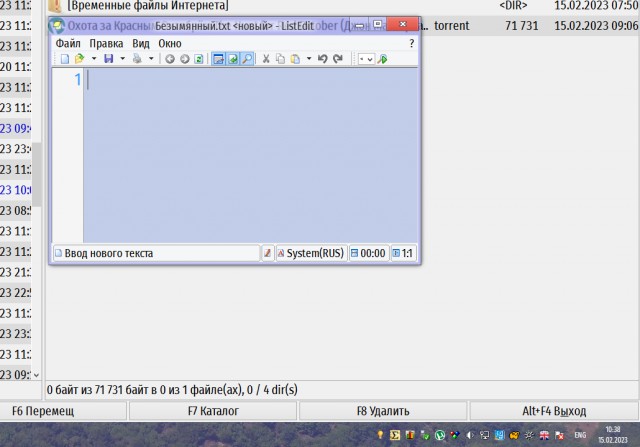Click the light bulb tray icon
Image resolution: width=640 pixels, height=447 pixels.
pos(380,435)
